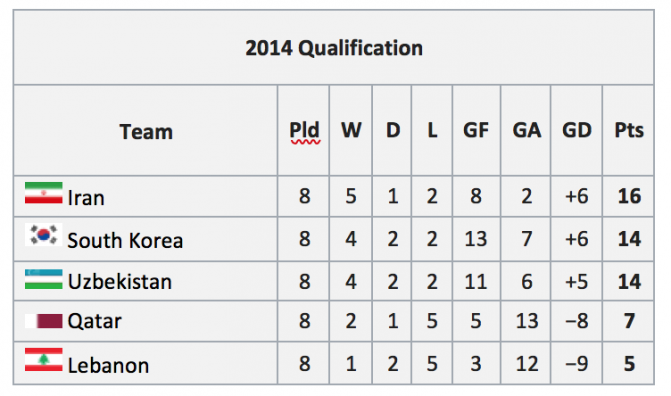This screenshot has width=671, height=396.
Task: Click the Iran flag icon
Action: click(44, 193)
